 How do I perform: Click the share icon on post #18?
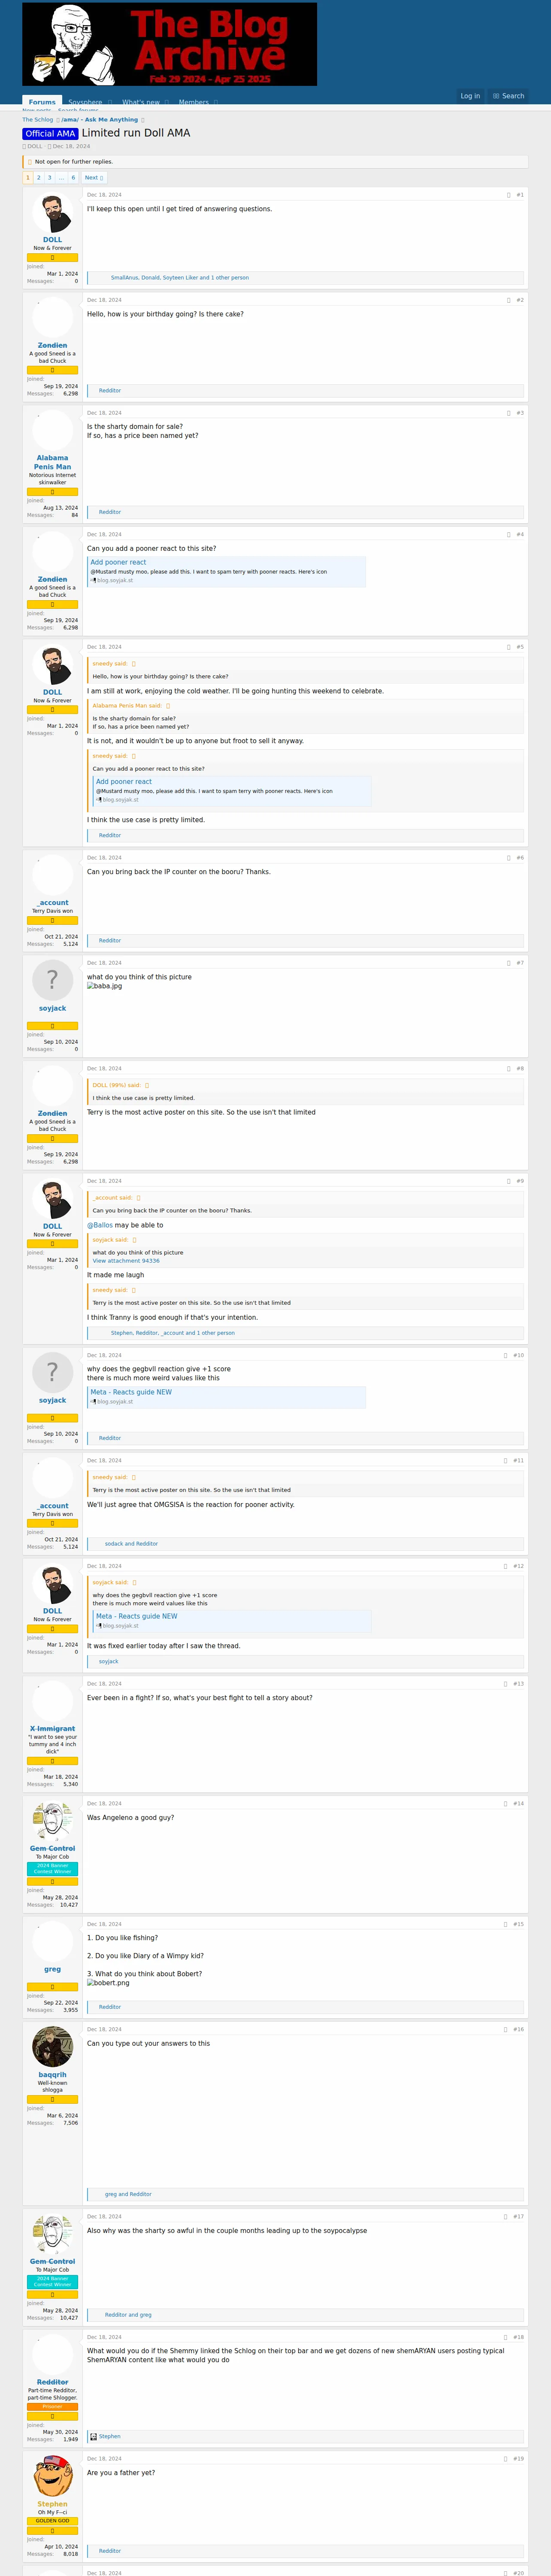[x=506, y=2337]
